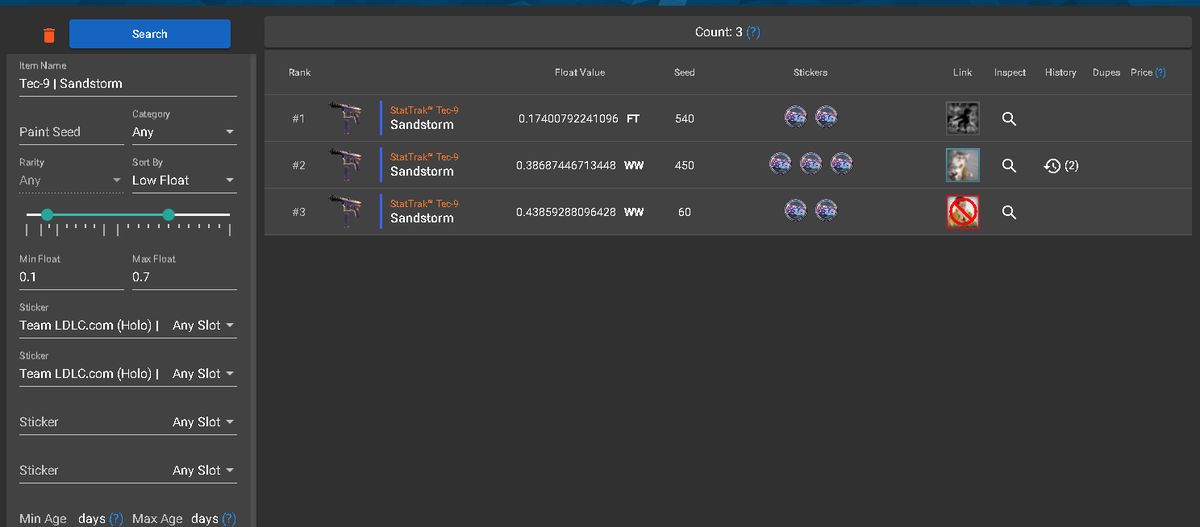Click the History column header
The height and width of the screenshot is (527, 1200).
click(x=1061, y=73)
